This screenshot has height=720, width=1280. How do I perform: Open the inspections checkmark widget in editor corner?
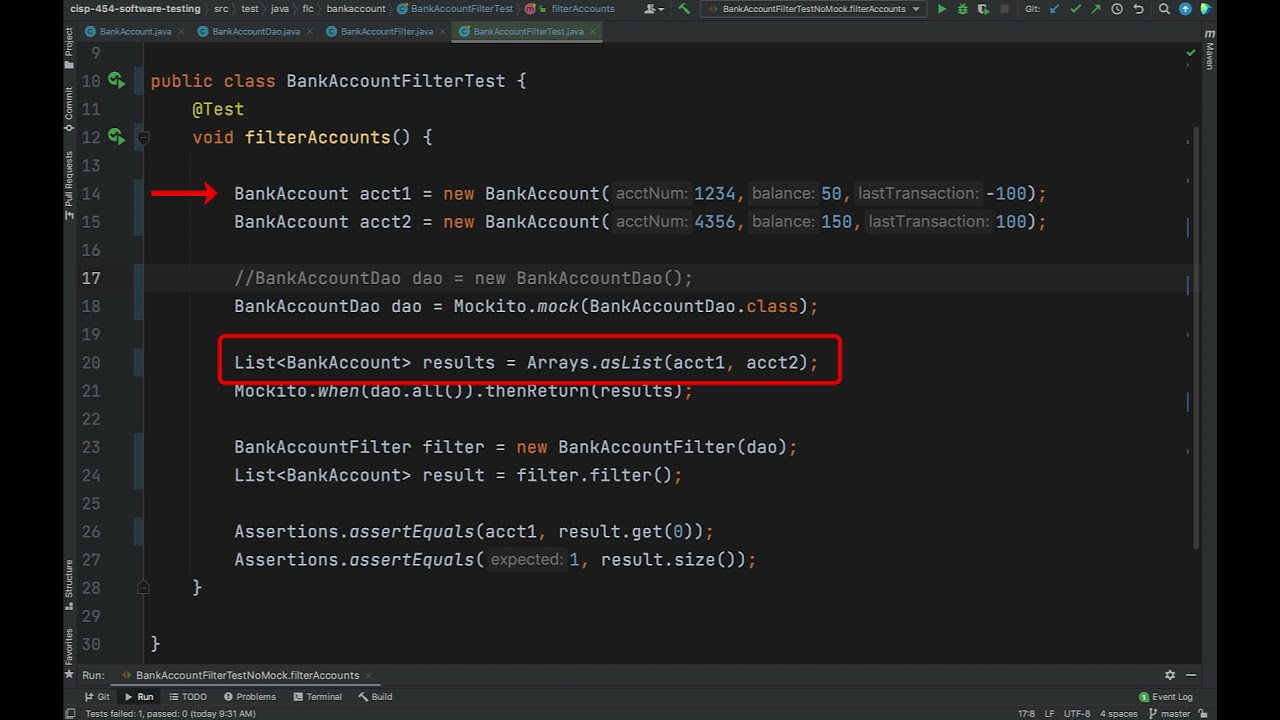1190,52
